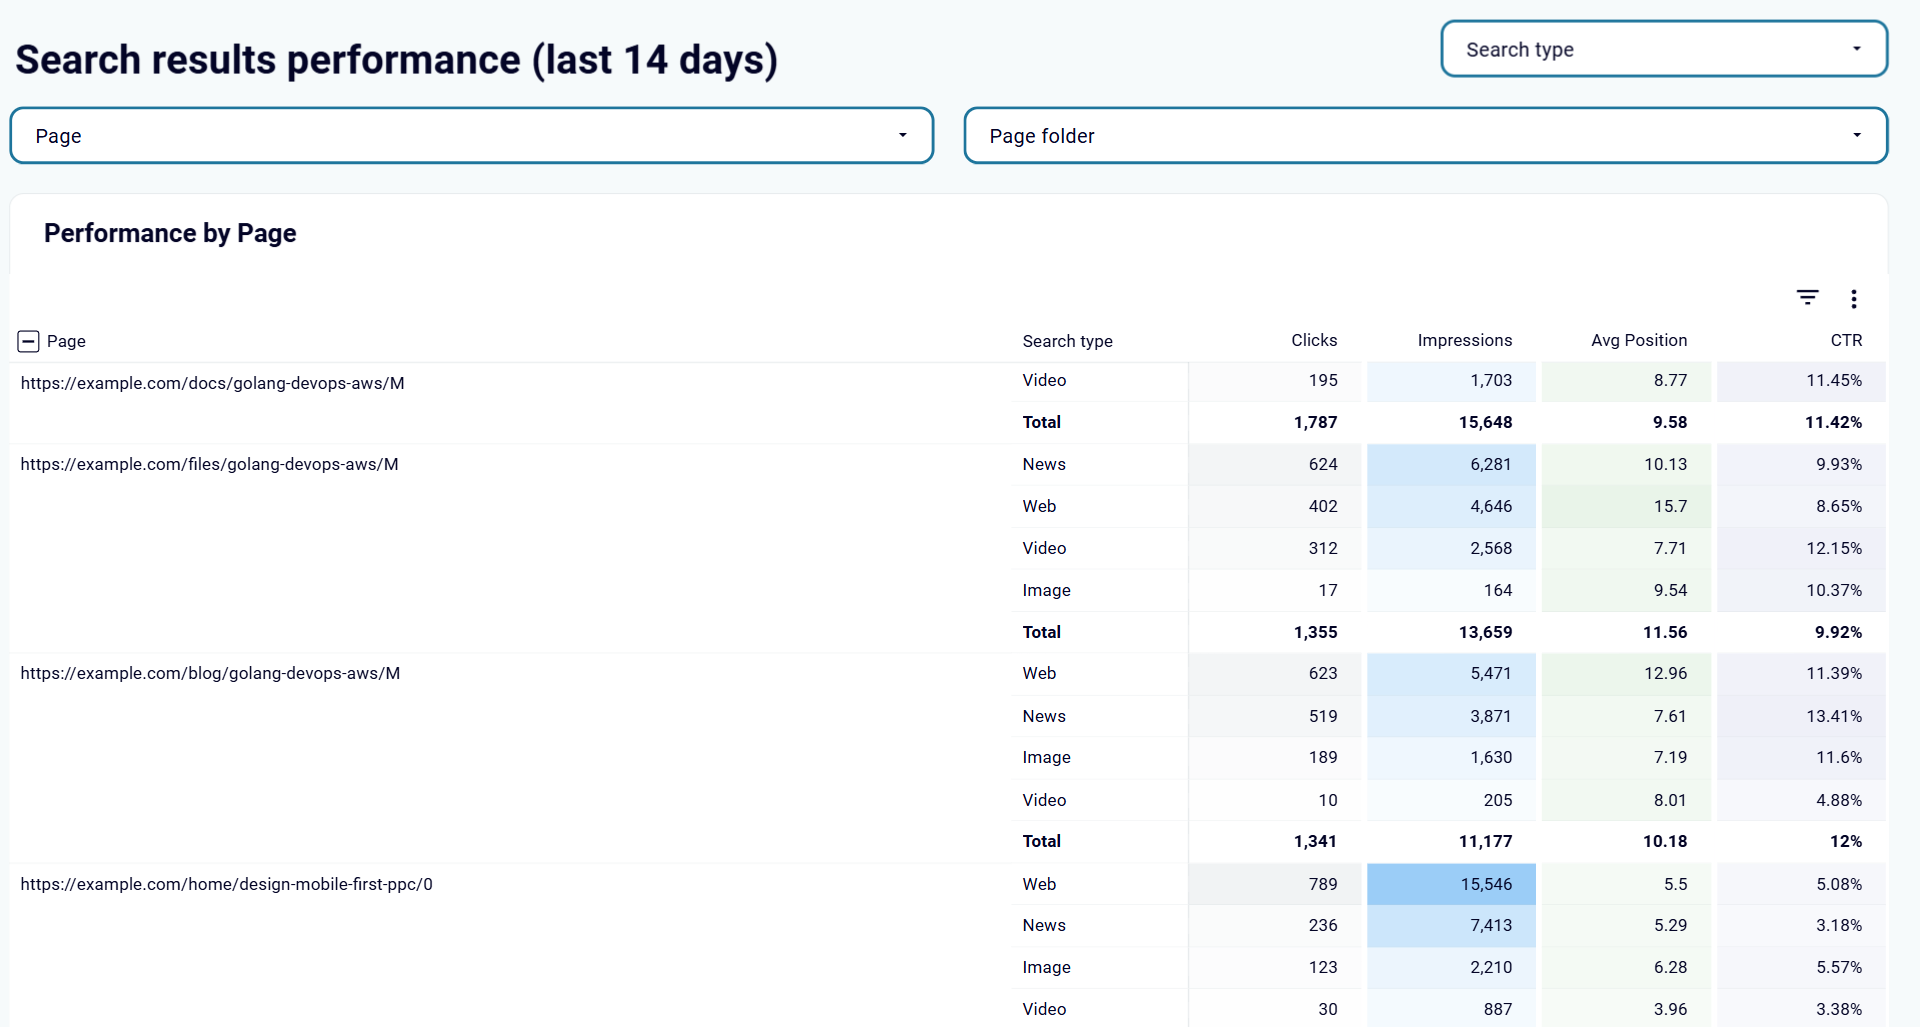
Task: Open the three-dot options menu
Action: coord(1853,298)
